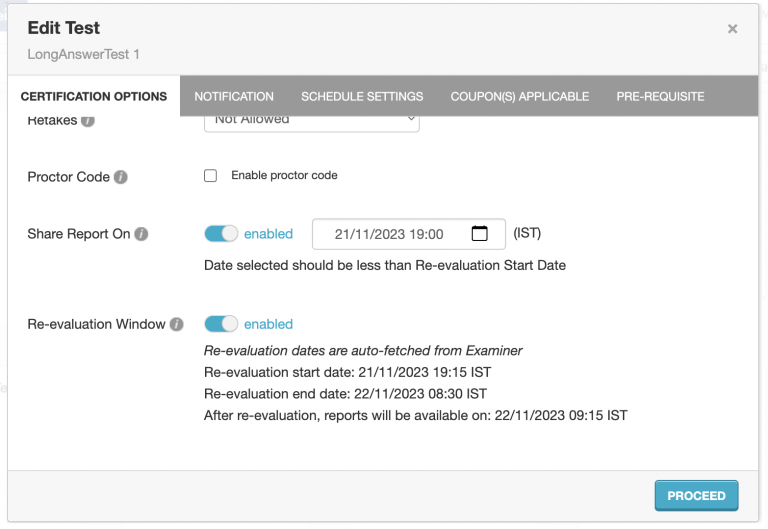Go to Coupon(s) Applicable tab

pyautogui.click(x=519, y=97)
